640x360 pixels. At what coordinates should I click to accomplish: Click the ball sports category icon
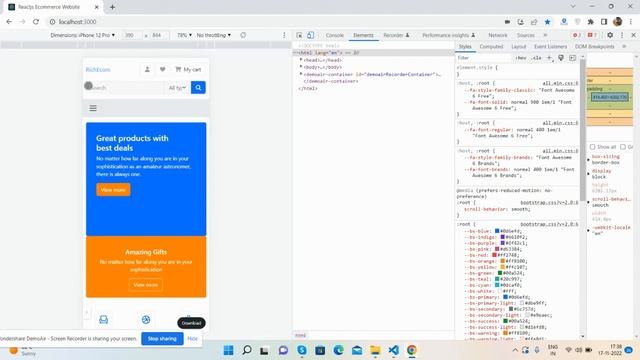tap(146, 320)
